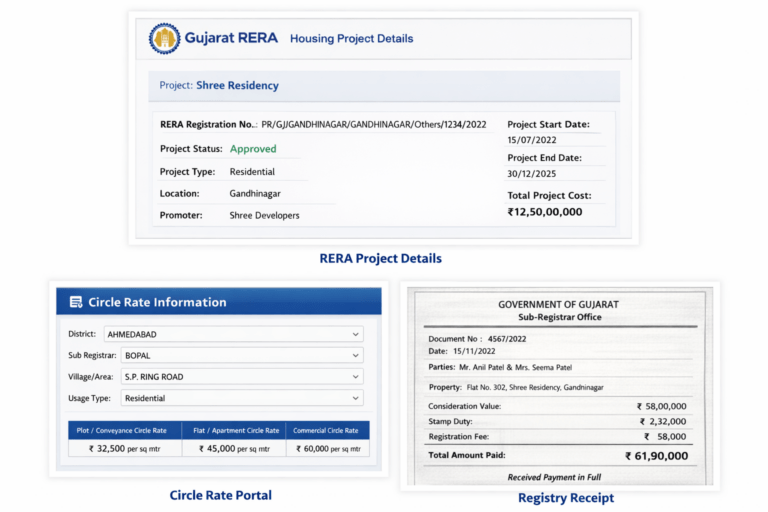The height and width of the screenshot is (512, 768).
Task: Click the start date 15/07/2022
Action: pos(532,140)
